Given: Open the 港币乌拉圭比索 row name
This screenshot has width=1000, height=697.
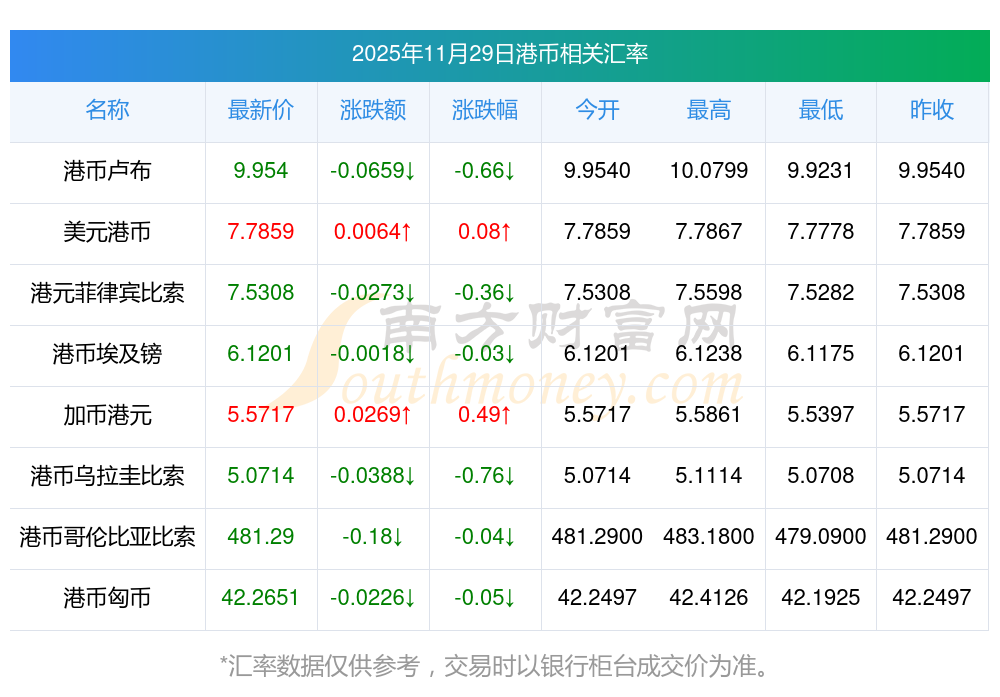Looking at the screenshot, I should [107, 476].
